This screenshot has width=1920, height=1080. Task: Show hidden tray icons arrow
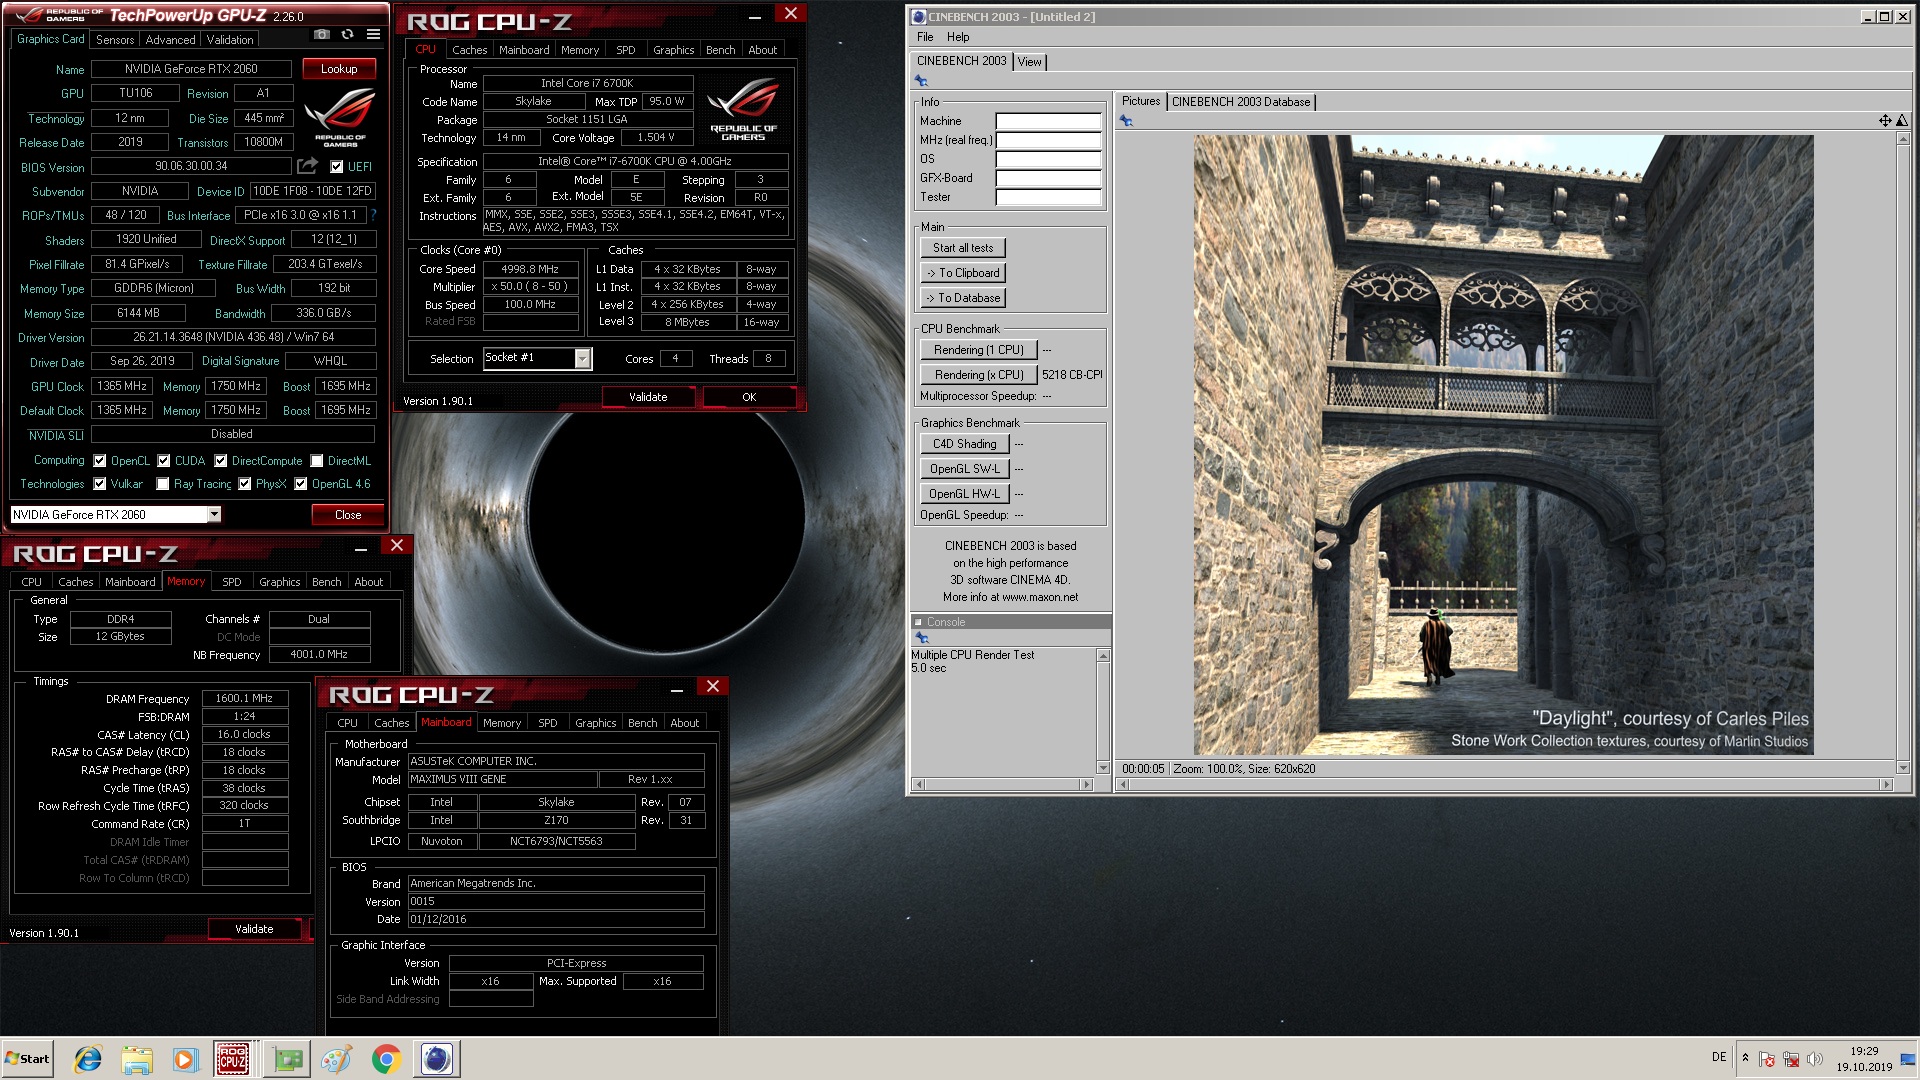[x=1745, y=1058]
